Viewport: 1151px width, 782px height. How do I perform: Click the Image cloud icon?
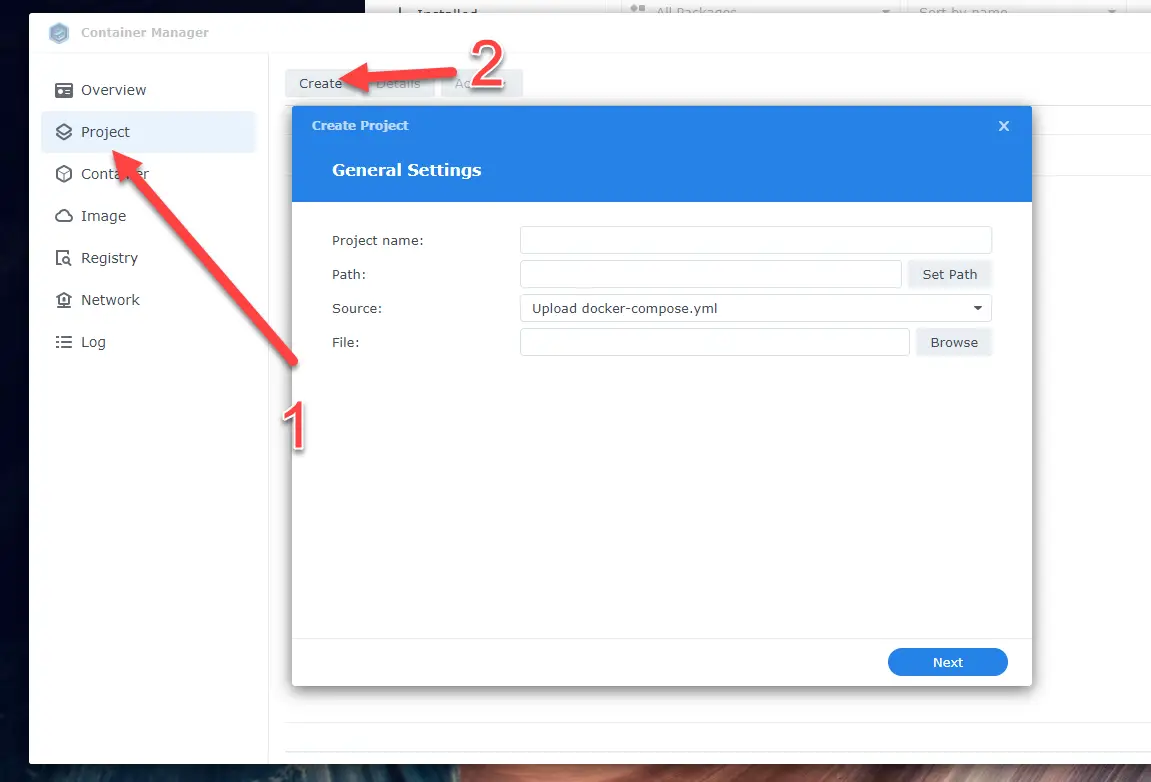tap(64, 216)
